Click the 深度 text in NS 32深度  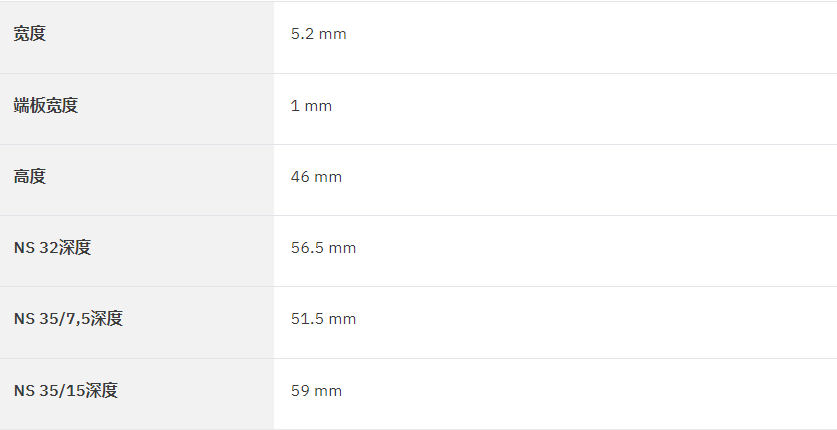coord(75,248)
